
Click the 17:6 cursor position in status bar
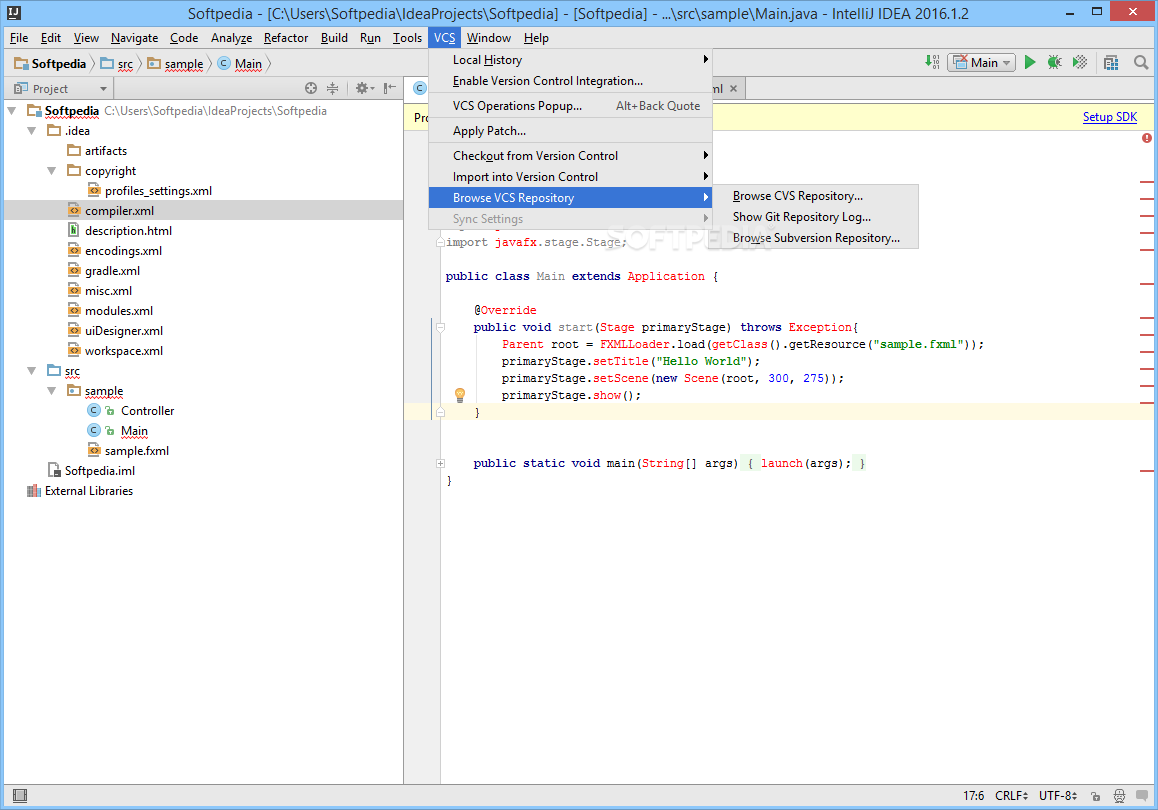coord(973,796)
